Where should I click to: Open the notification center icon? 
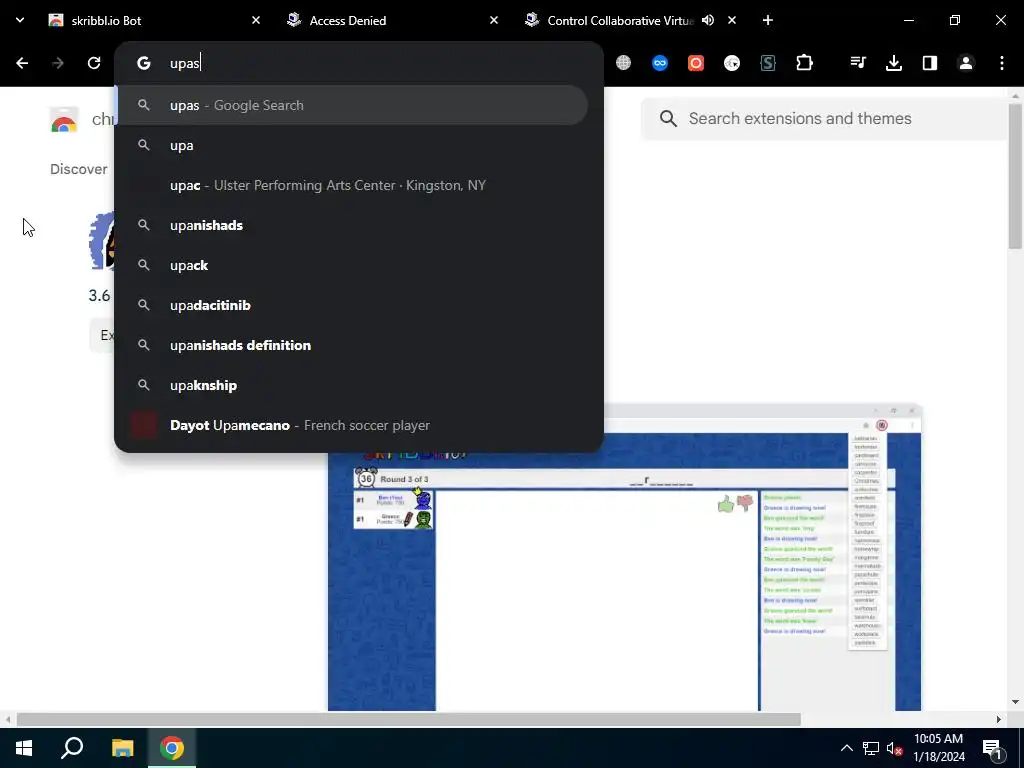click(x=991, y=748)
